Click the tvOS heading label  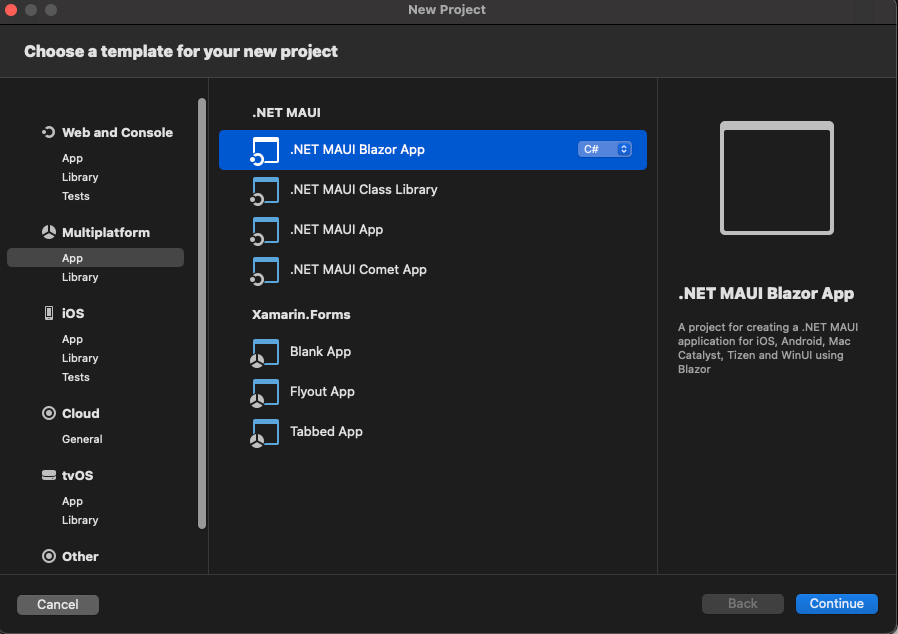click(77, 475)
